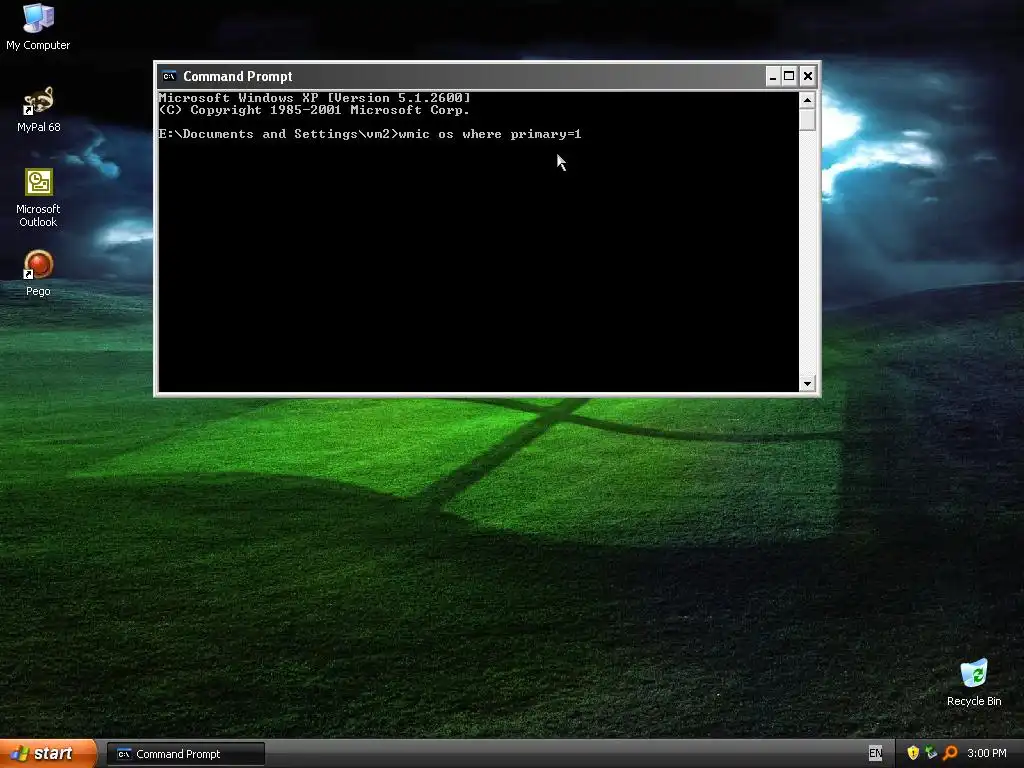Open the My Computer desktop icon
1024x768 pixels.
(x=38, y=27)
